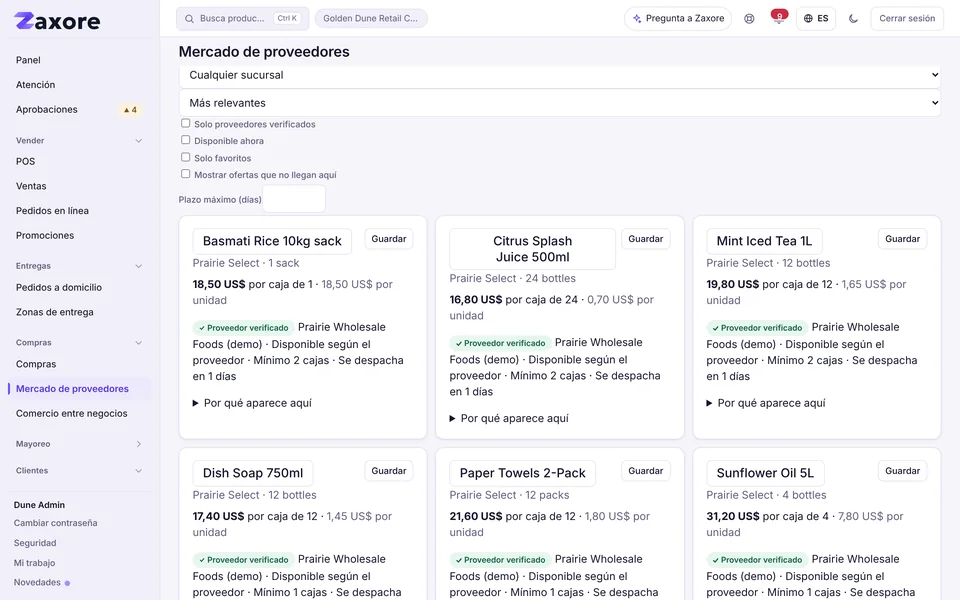Click Guardar on Mint Iced Tea 1L

(902, 239)
